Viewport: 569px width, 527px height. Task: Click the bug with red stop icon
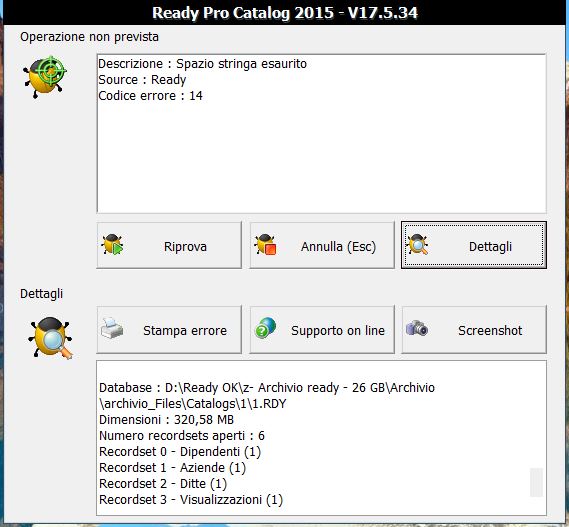tap(265, 245)
